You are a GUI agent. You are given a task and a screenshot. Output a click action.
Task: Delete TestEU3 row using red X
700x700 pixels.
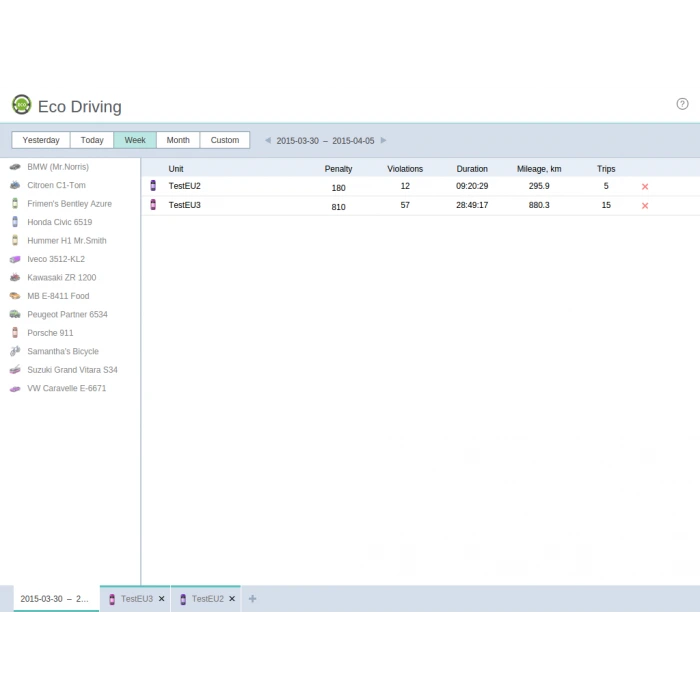point(644,206)
